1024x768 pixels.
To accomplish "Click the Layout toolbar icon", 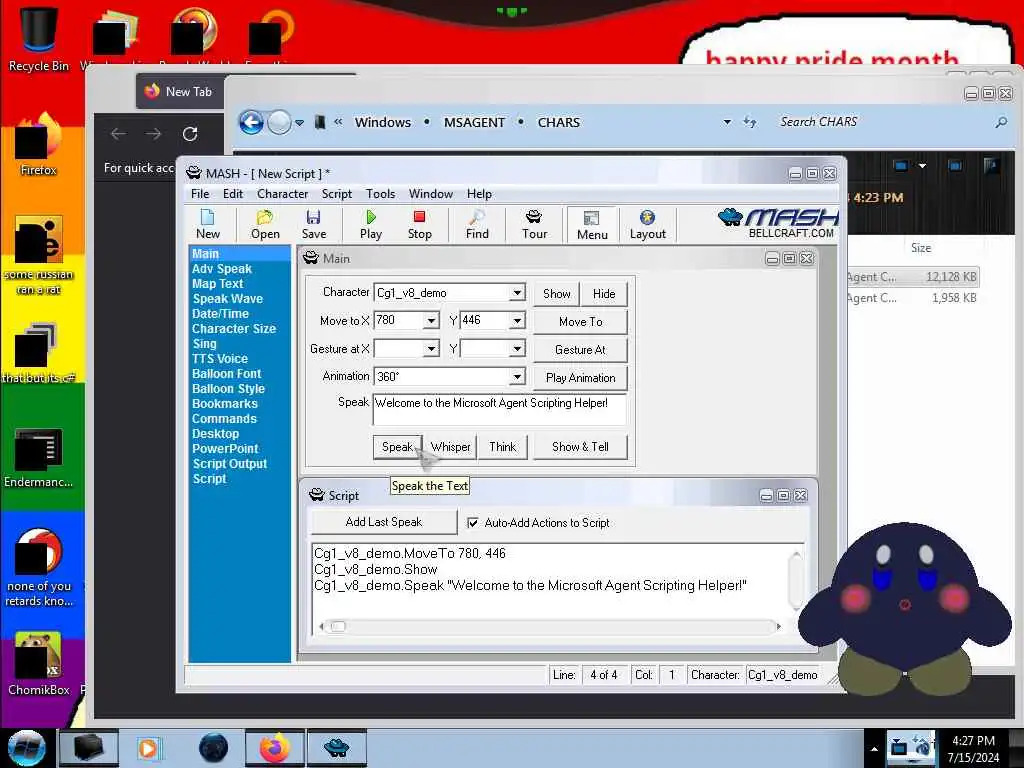I will [647, 225].
